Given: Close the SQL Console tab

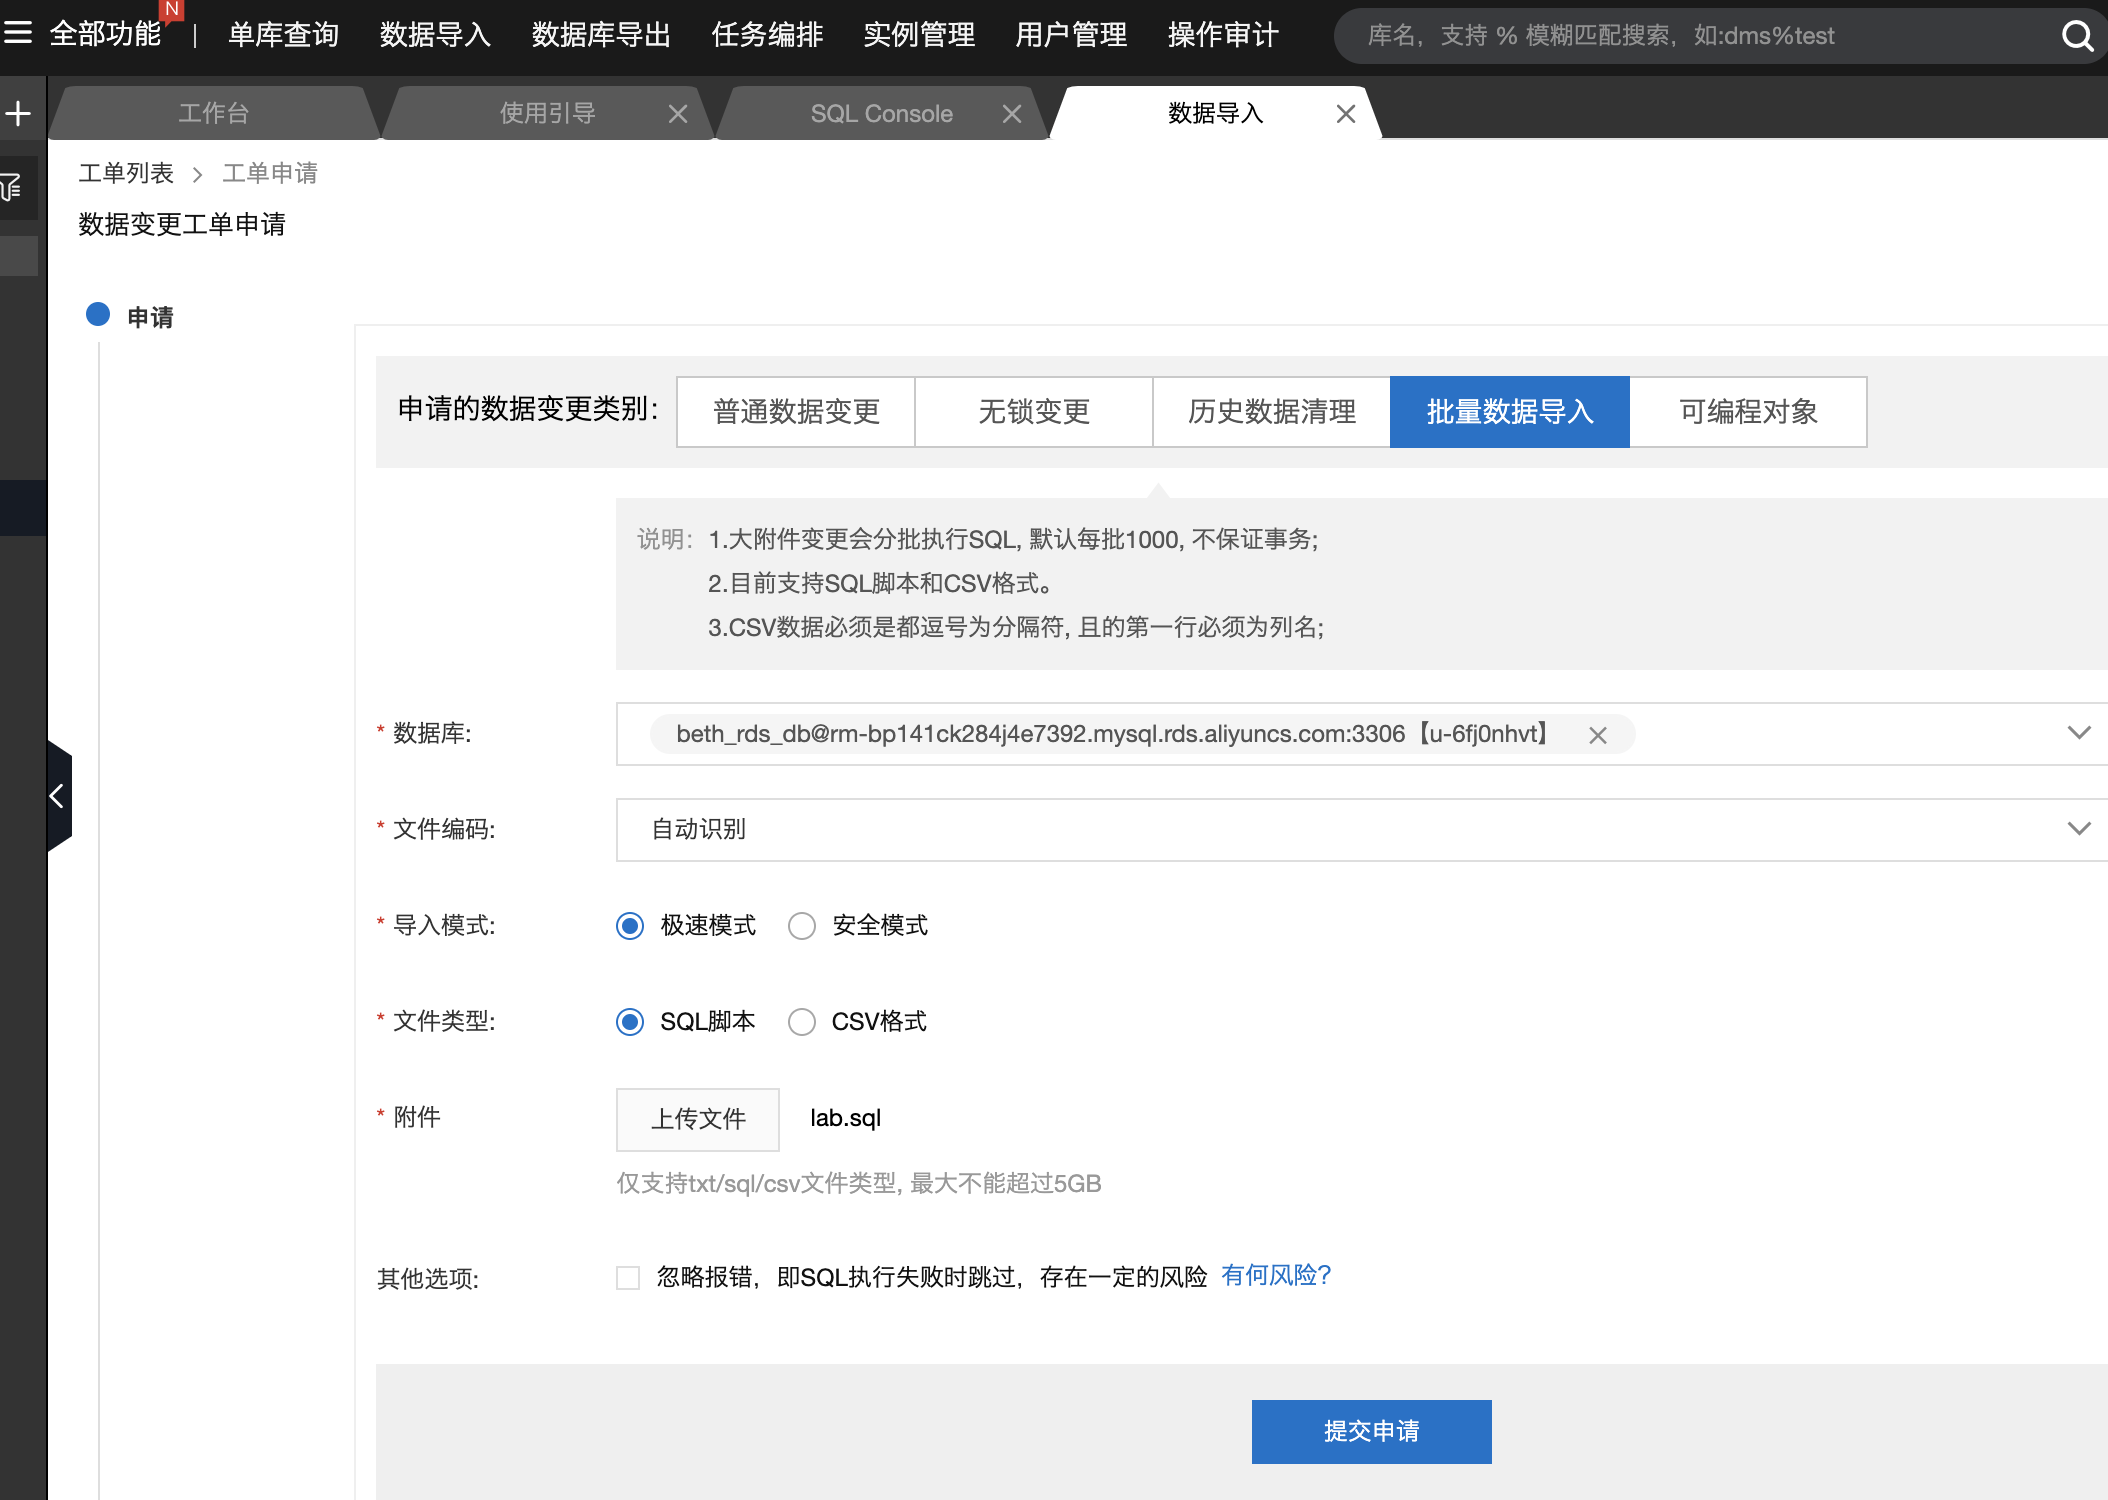Looking at the screenshot, I should tap(1012, 114).
